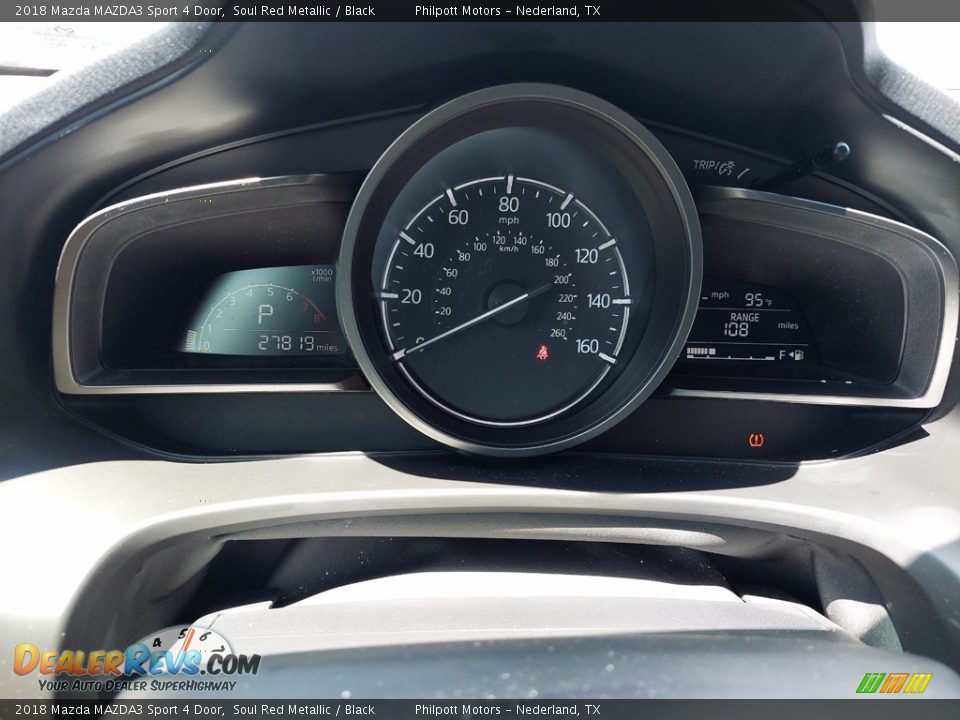Click the fuel pump icon
960x720 pixels.
[x=797, y=354]
